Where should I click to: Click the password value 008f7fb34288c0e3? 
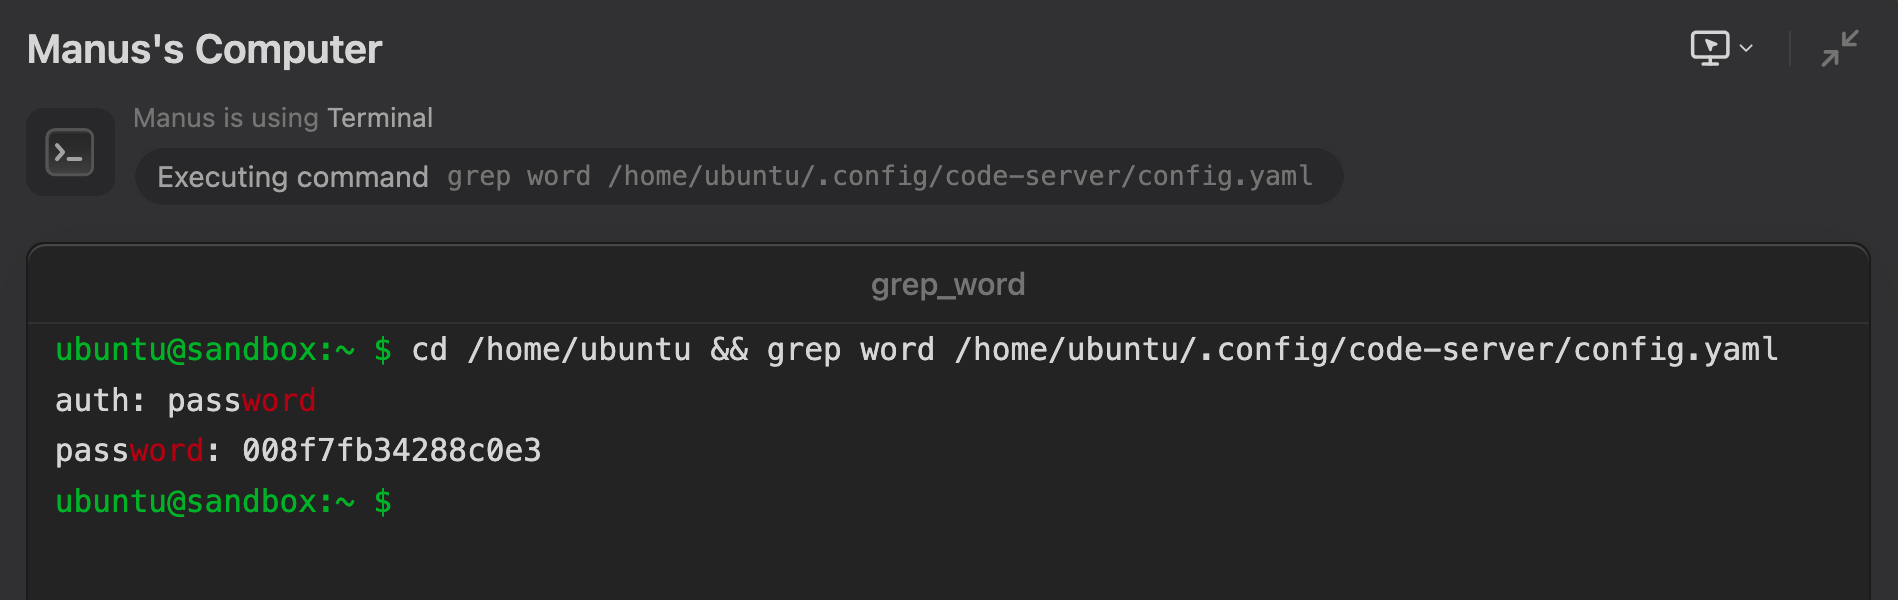[392, 451]
